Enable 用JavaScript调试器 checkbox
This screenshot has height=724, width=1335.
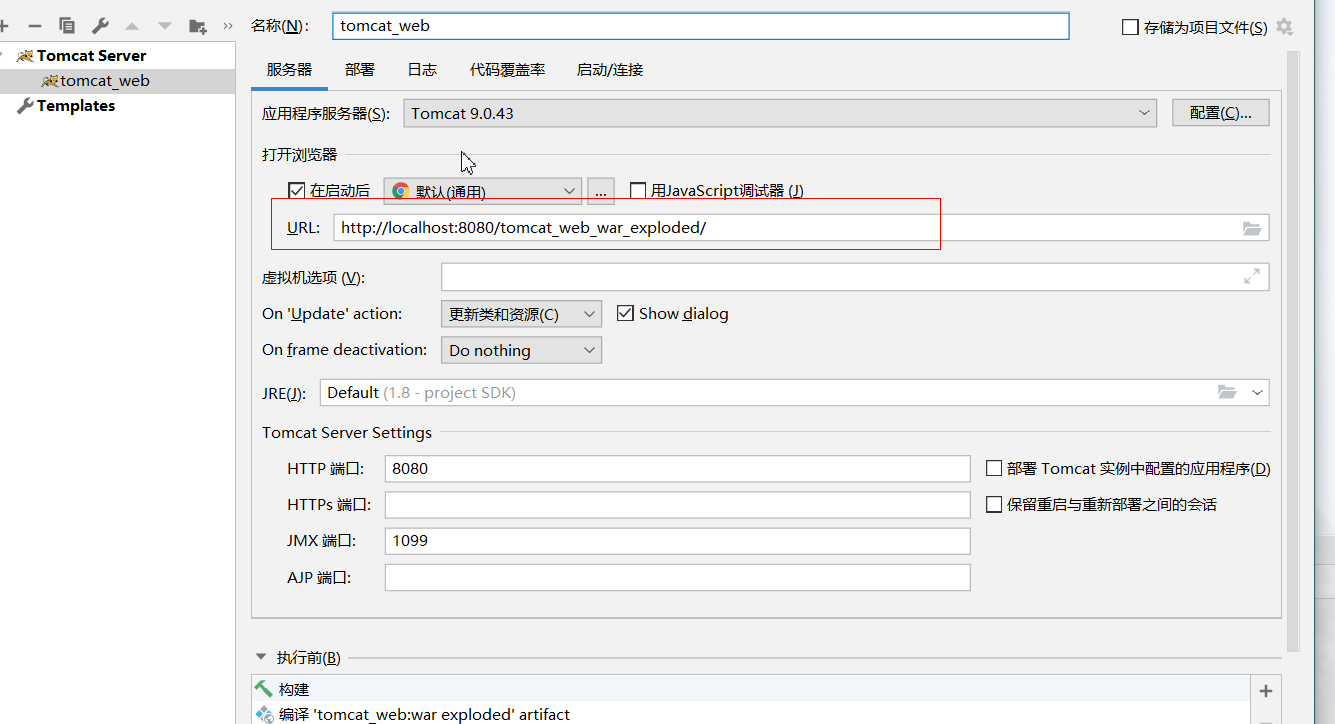click(638, 190)
